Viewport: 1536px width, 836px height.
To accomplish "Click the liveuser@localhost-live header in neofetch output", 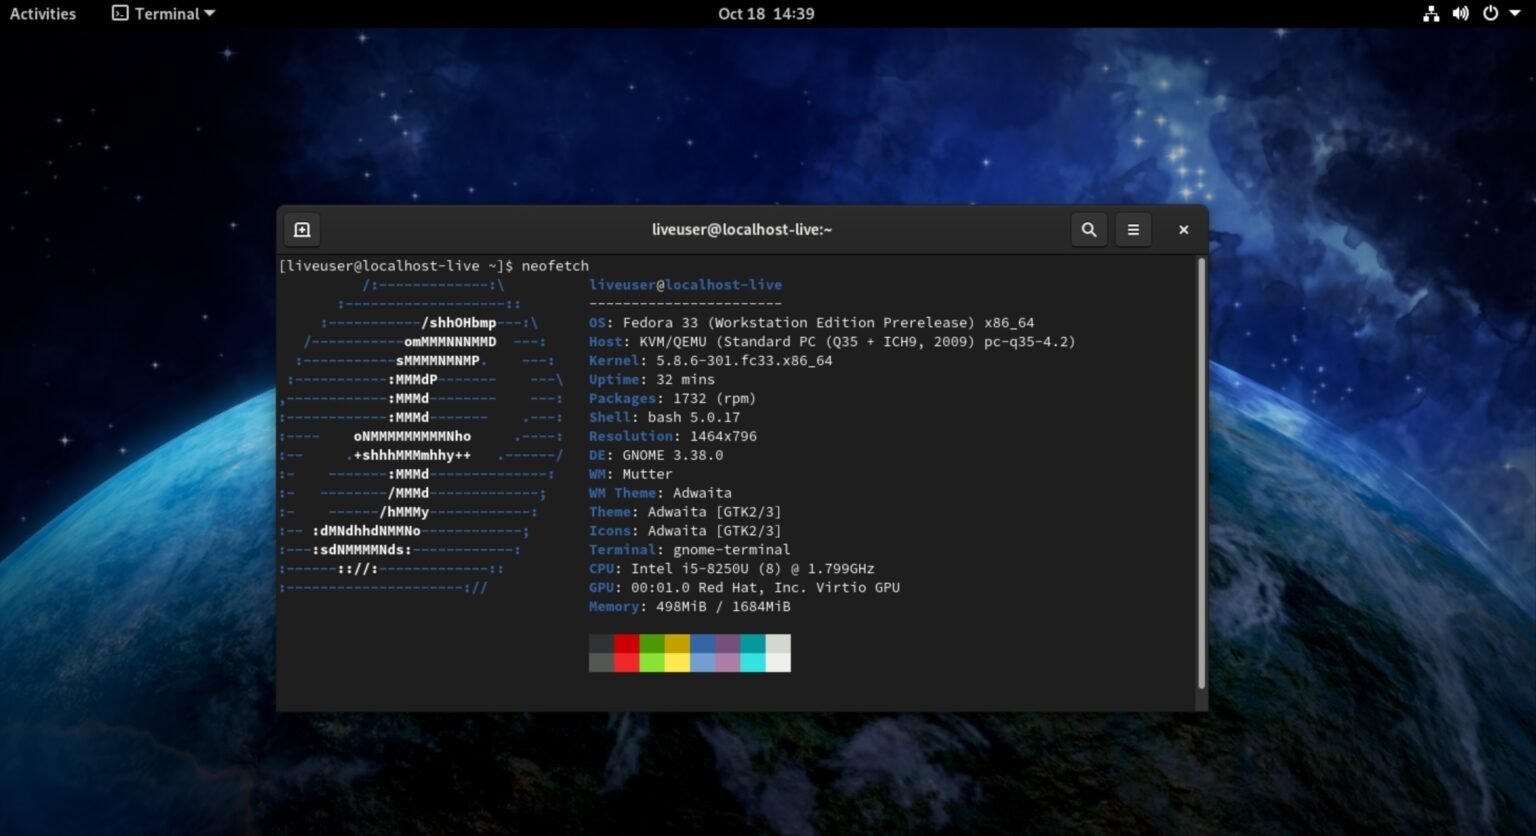I will pyautogui.click(x=686, y=286).
